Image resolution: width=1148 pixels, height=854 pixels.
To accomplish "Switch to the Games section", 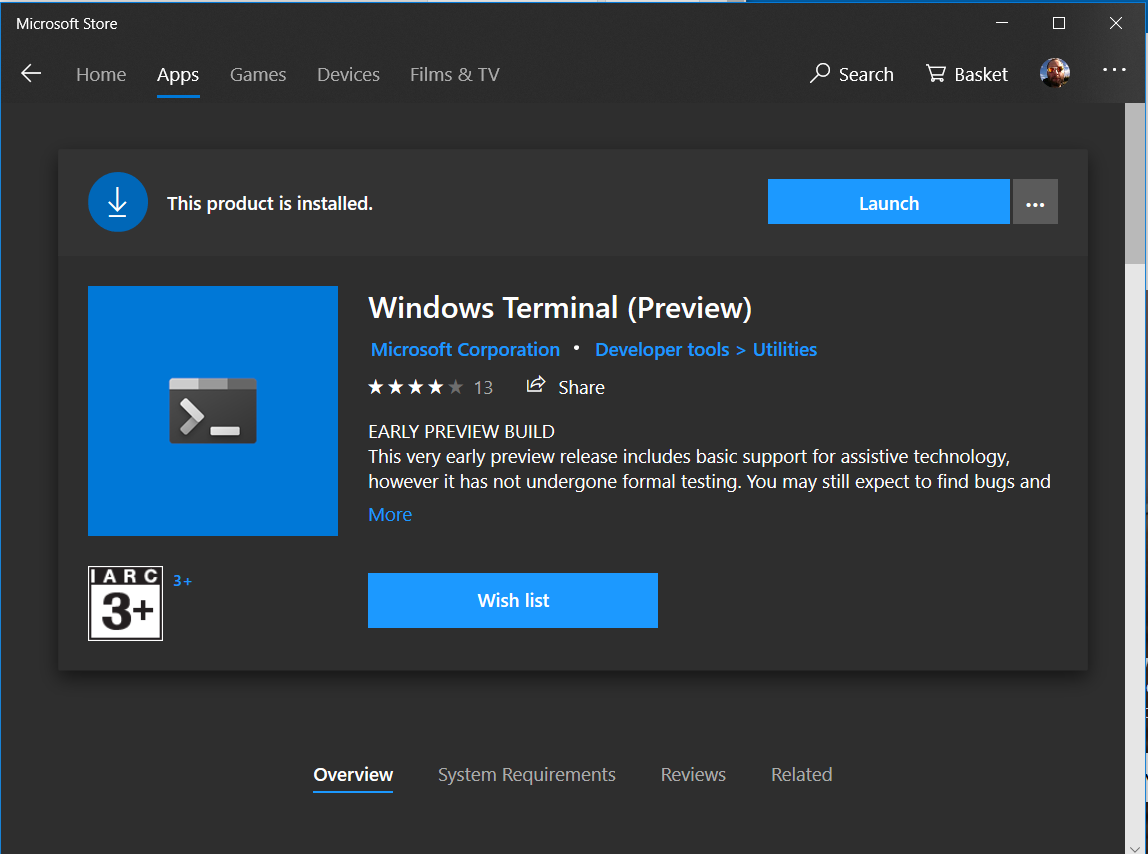I will point(258,74).
